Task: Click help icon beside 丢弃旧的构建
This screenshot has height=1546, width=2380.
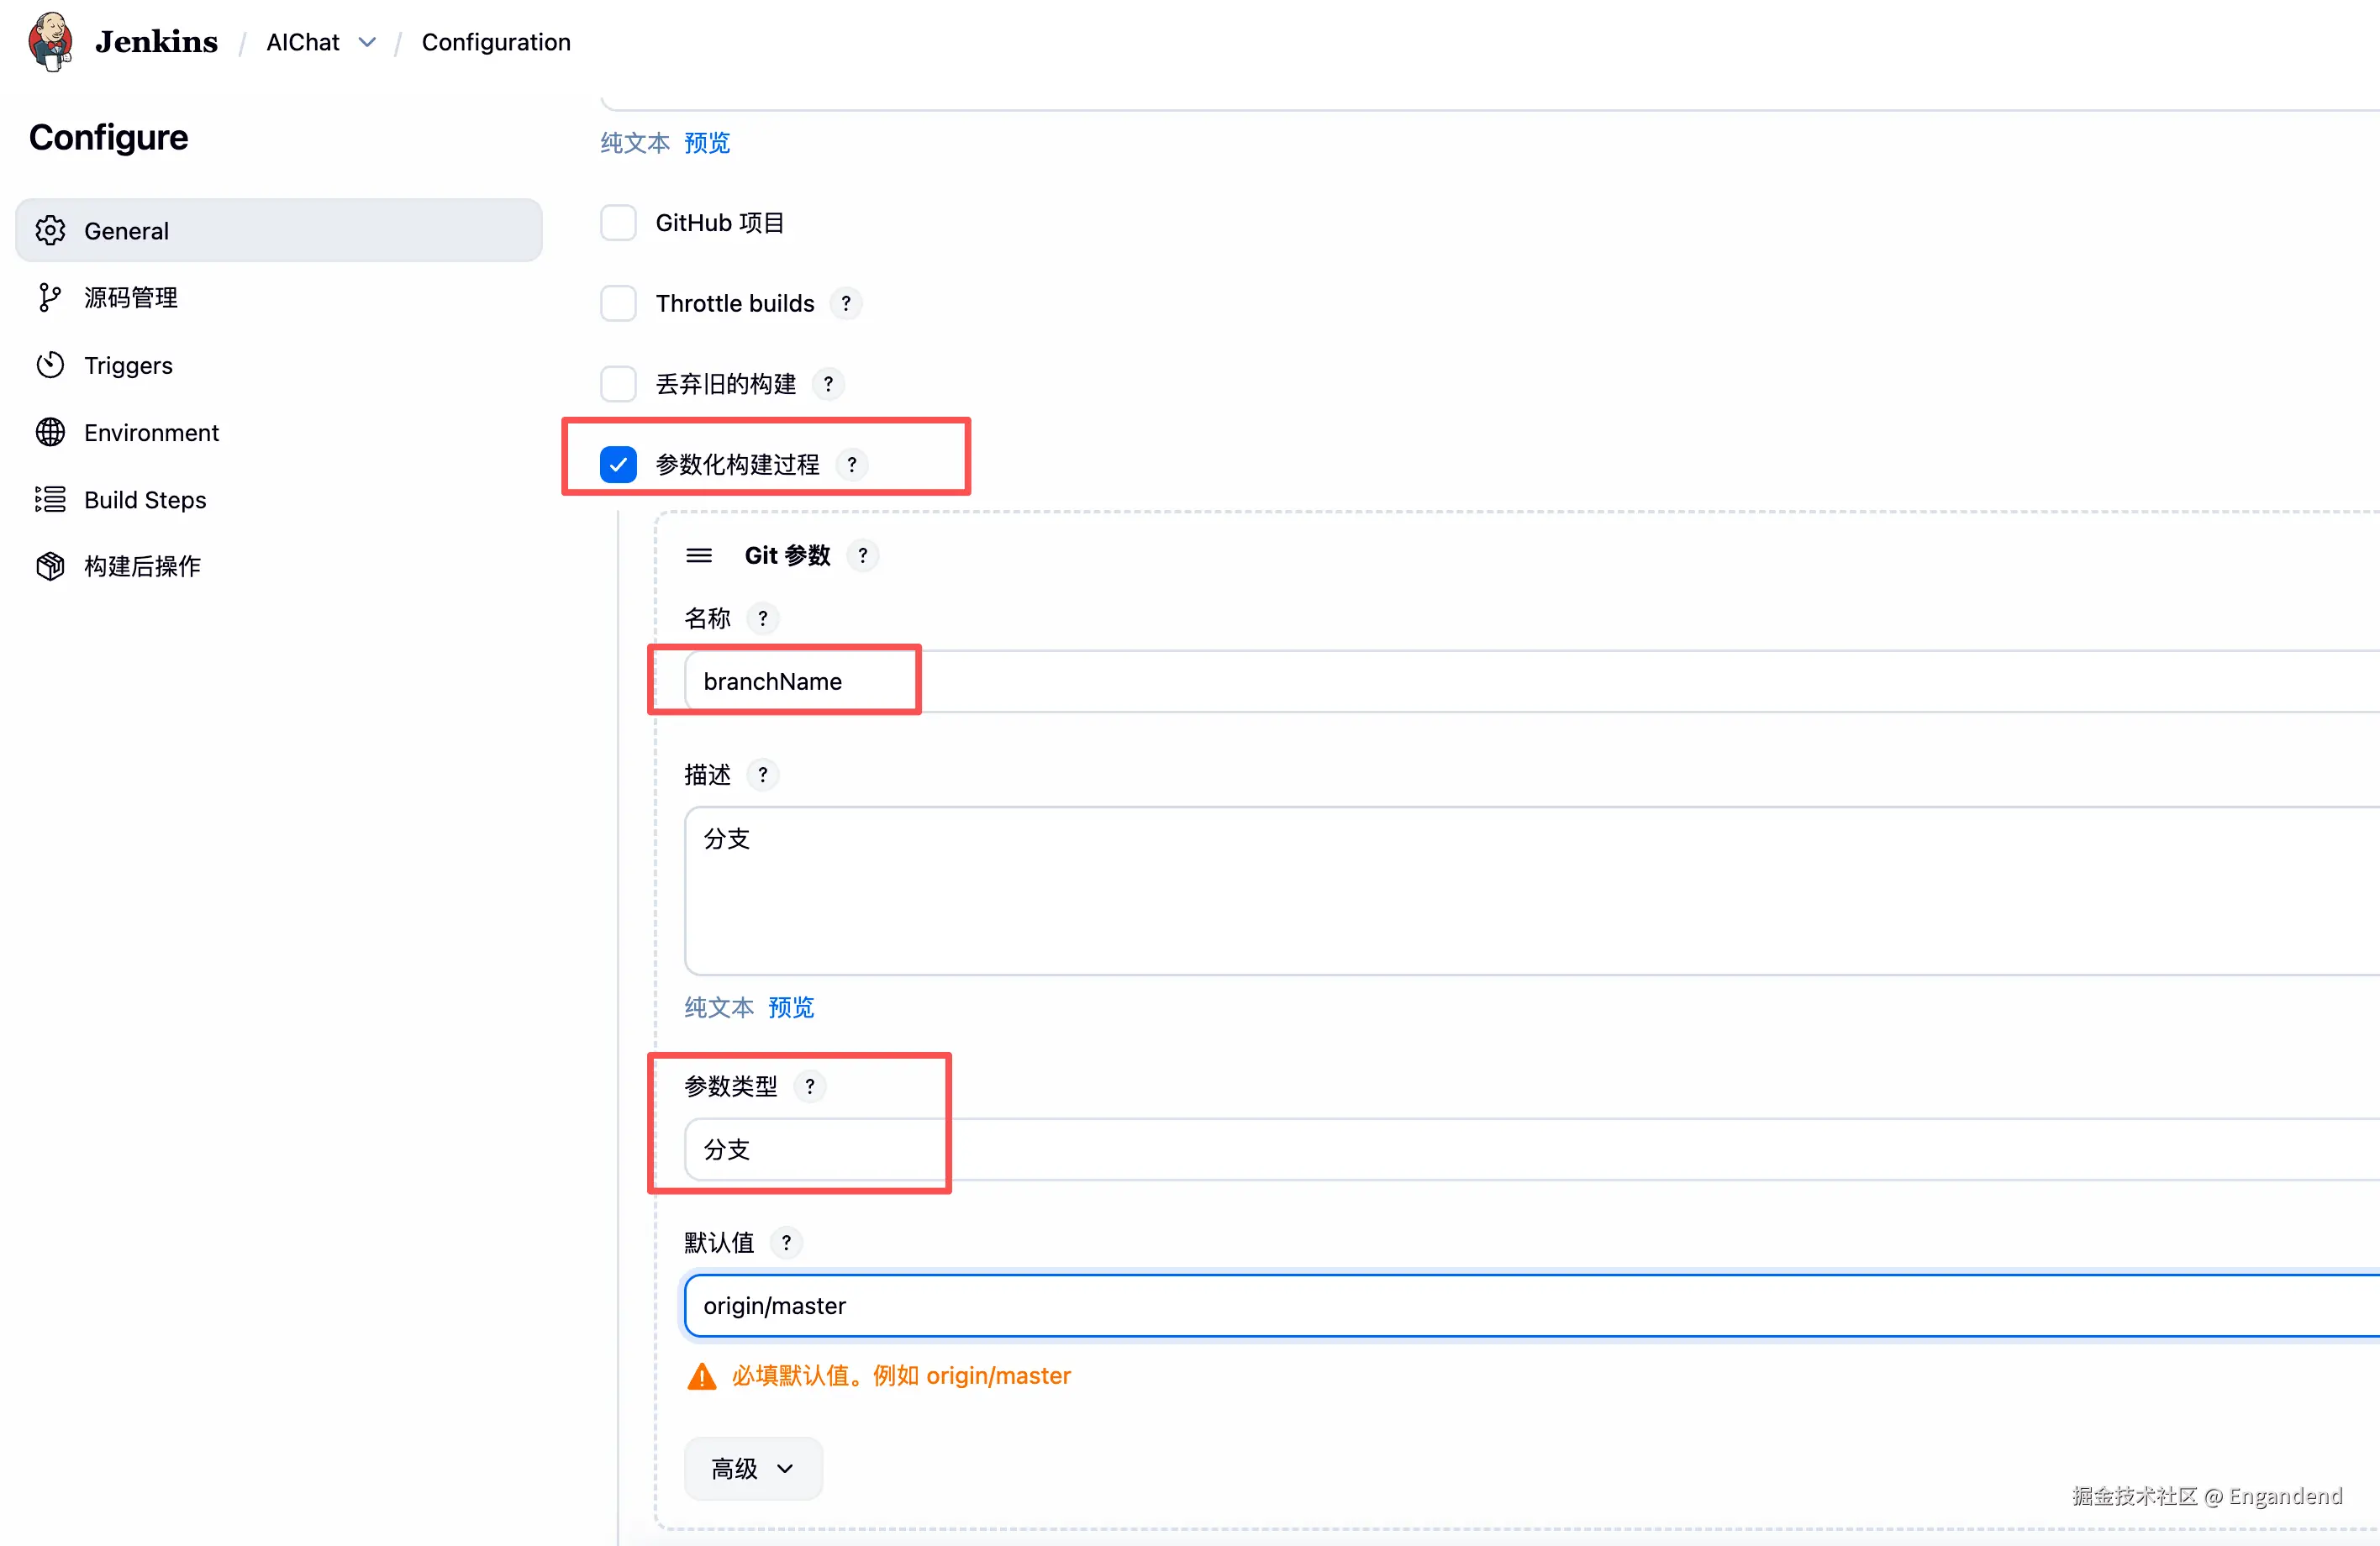Action: coord(828,384)
